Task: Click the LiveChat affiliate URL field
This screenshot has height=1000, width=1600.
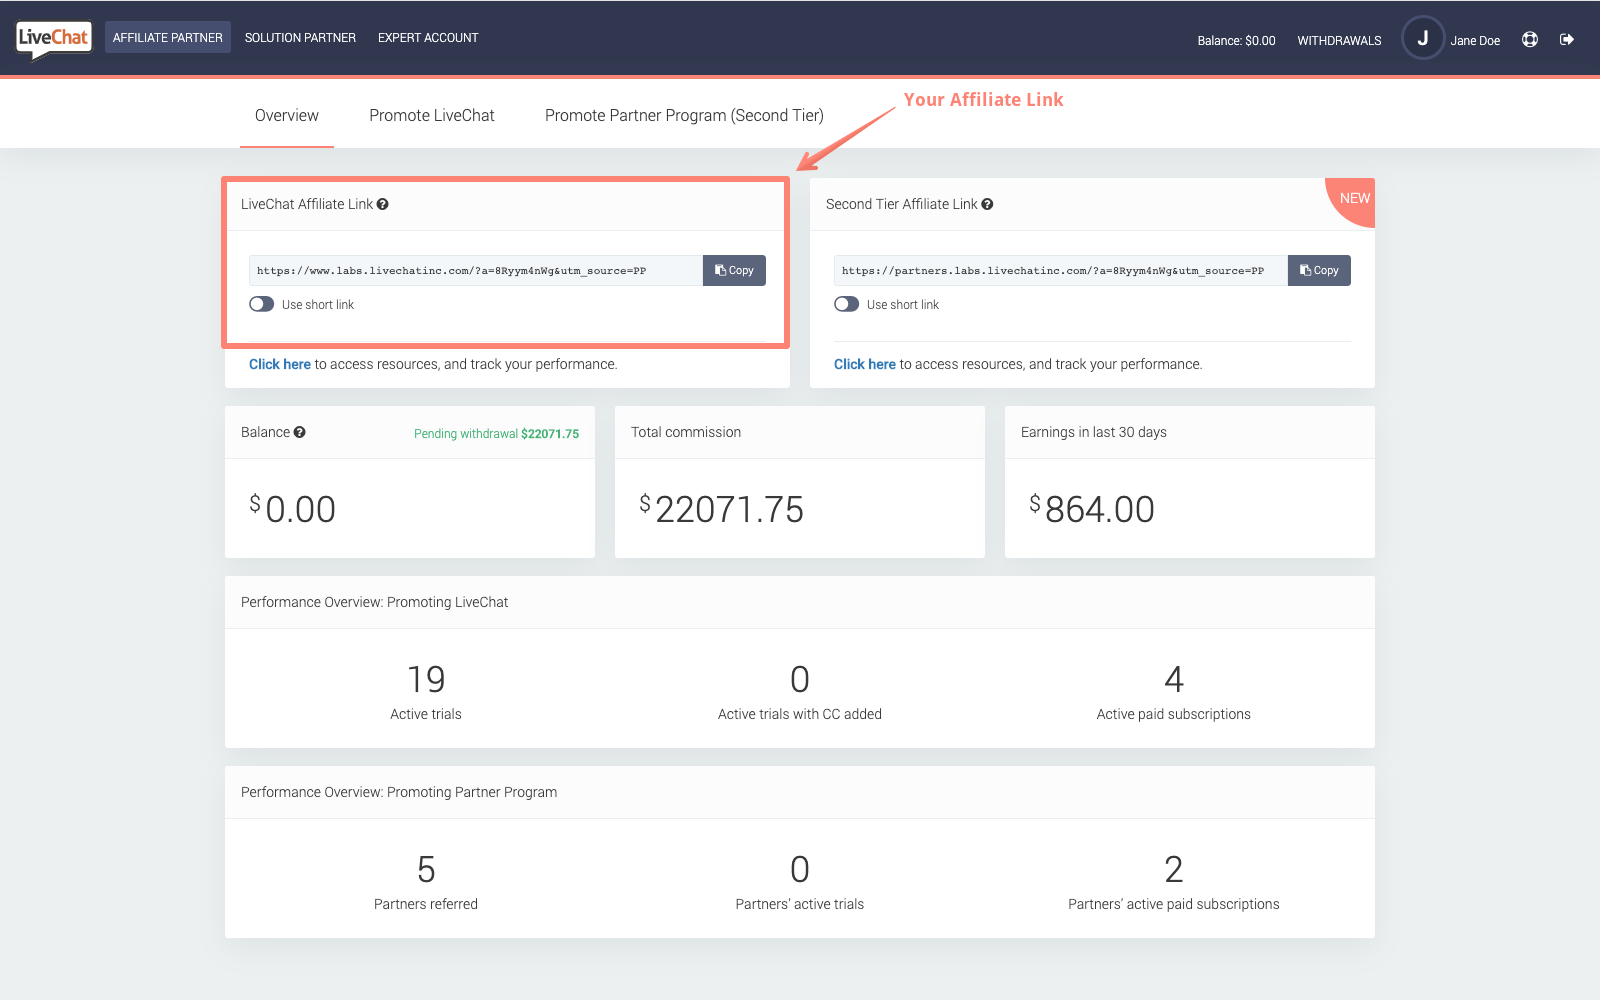Action: click(x=476, y=270)
